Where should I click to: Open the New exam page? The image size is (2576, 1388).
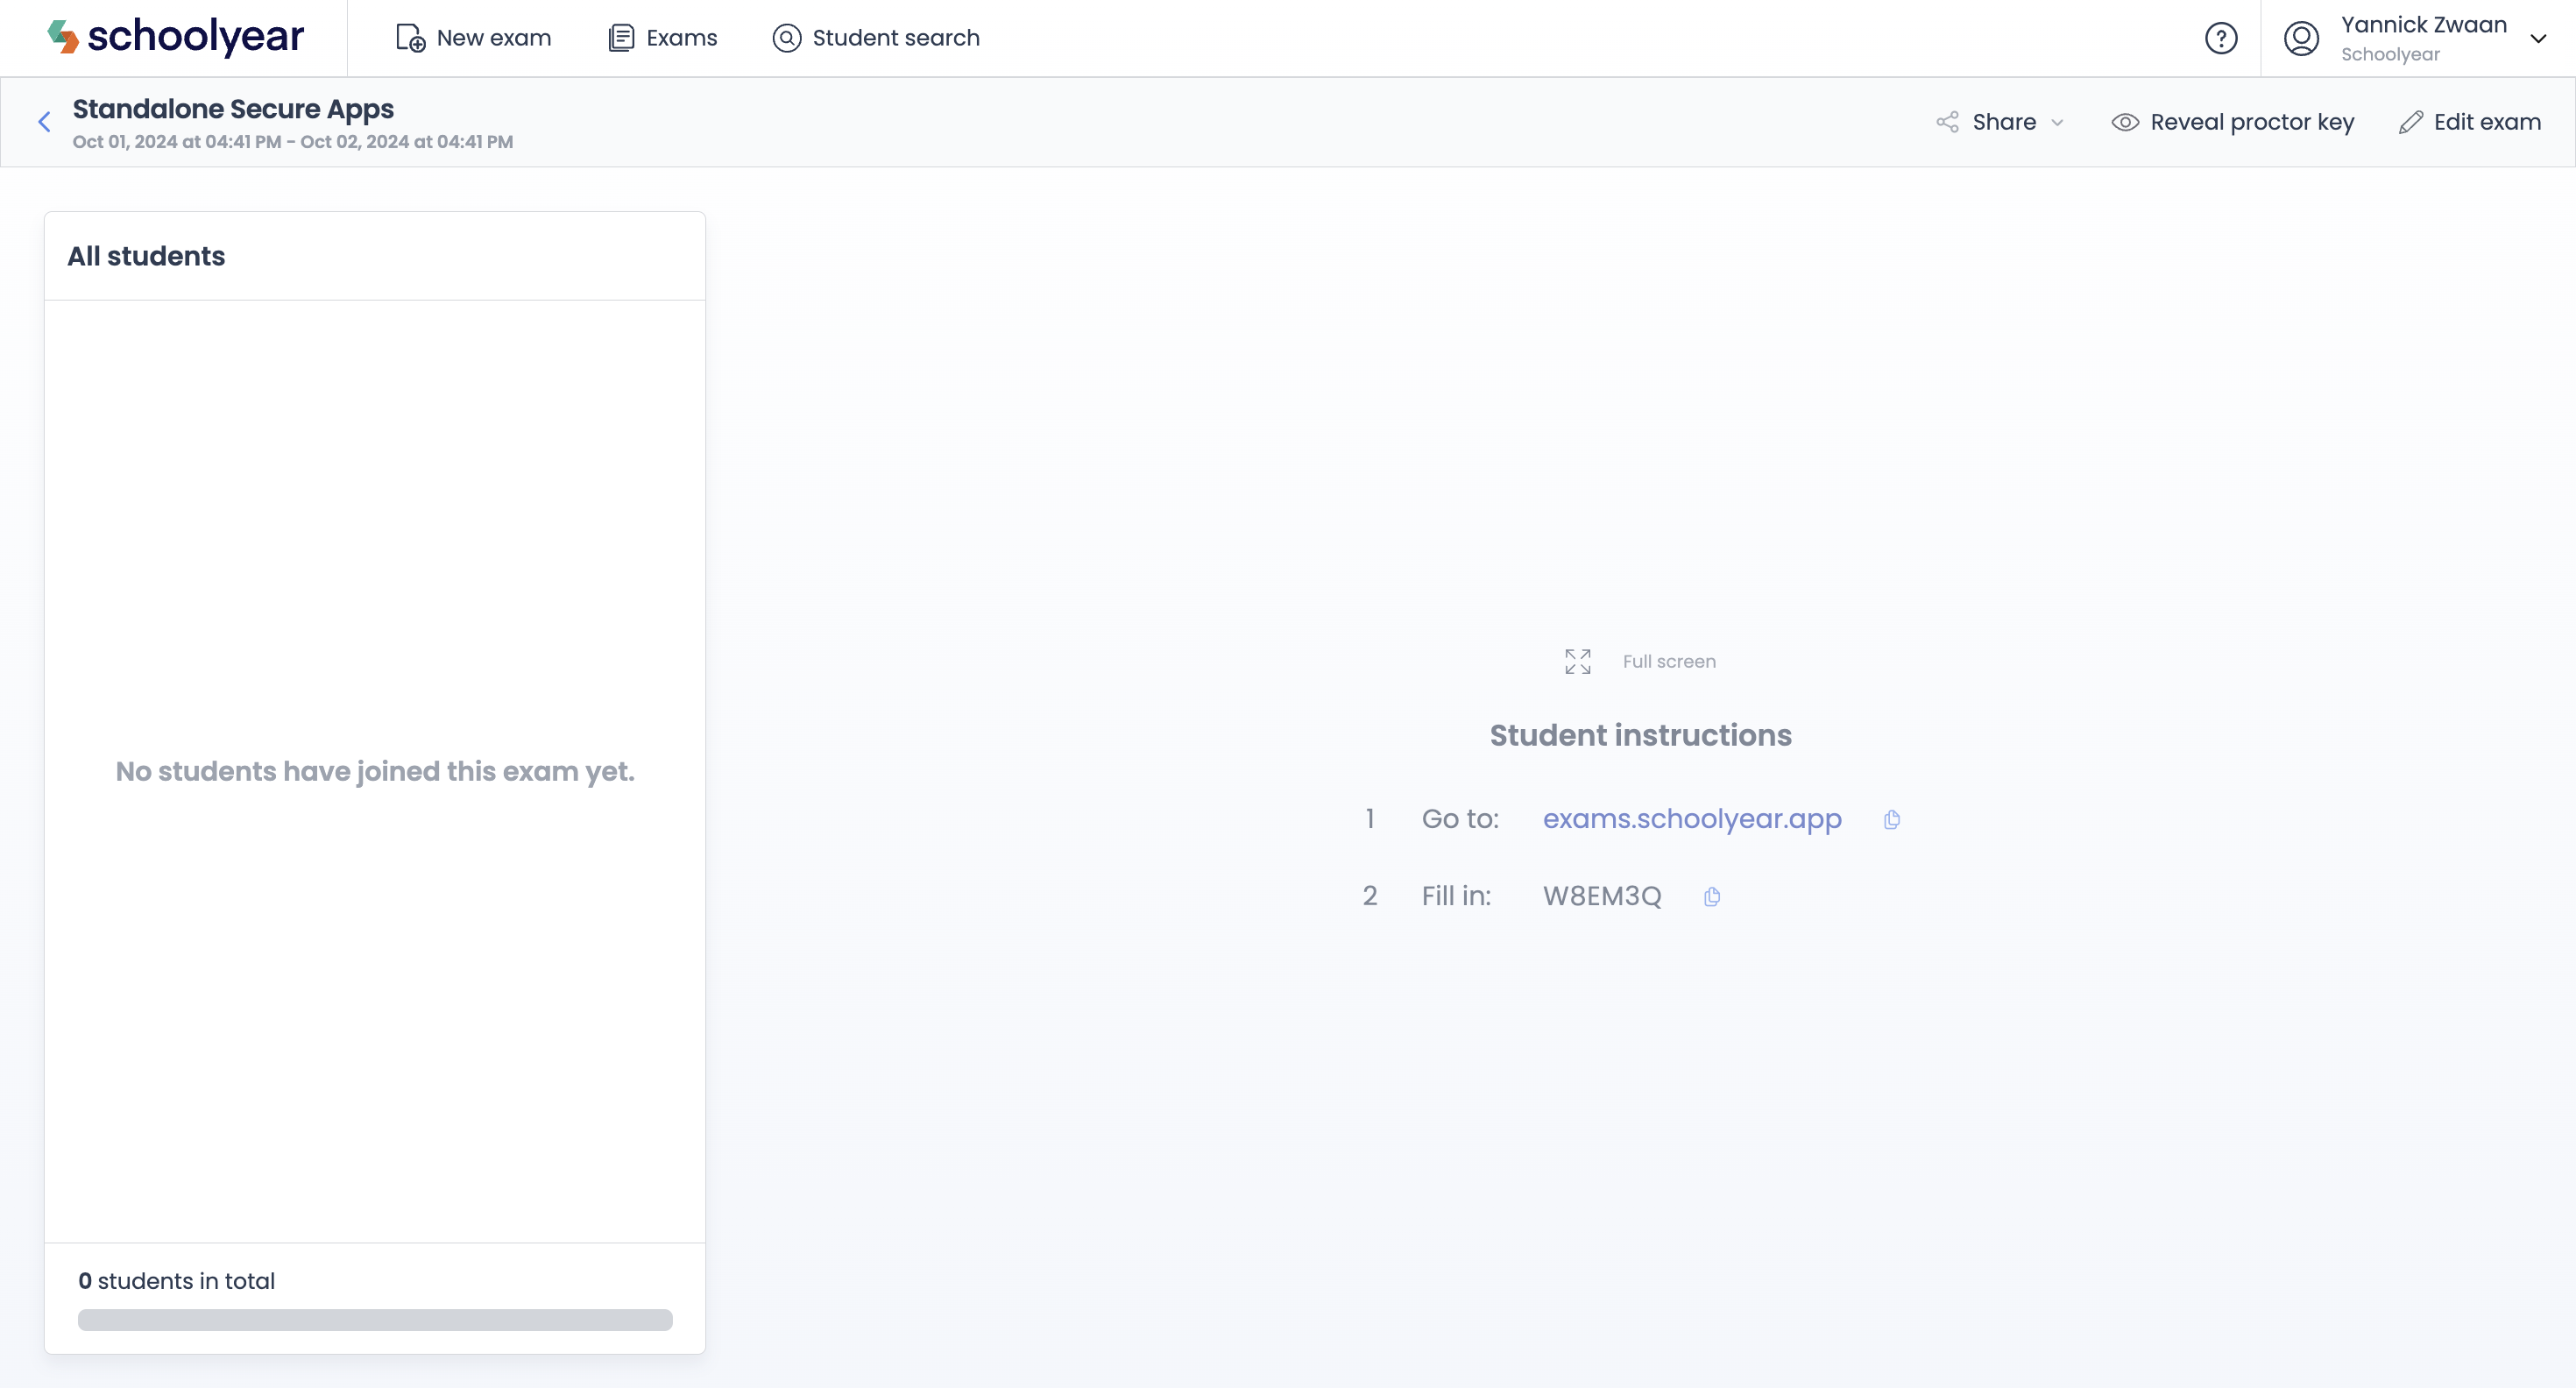(x=474, y=38)
